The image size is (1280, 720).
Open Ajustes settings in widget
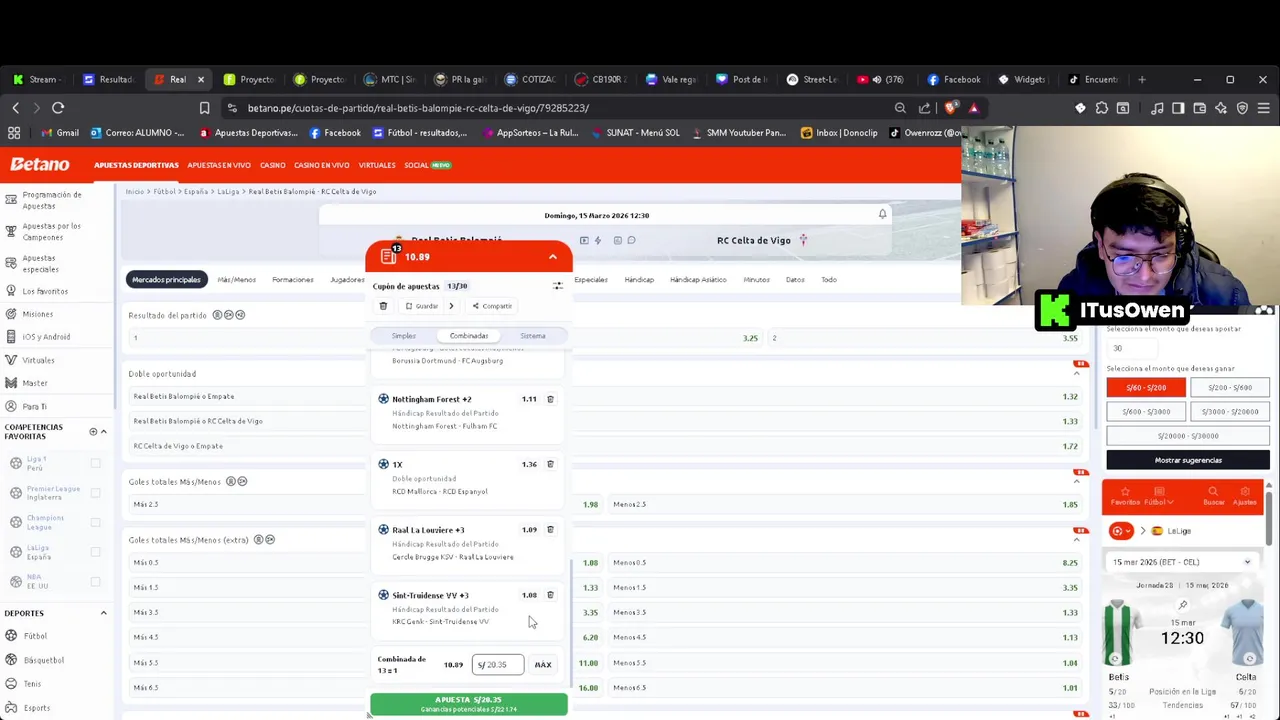coord(1245,496)
